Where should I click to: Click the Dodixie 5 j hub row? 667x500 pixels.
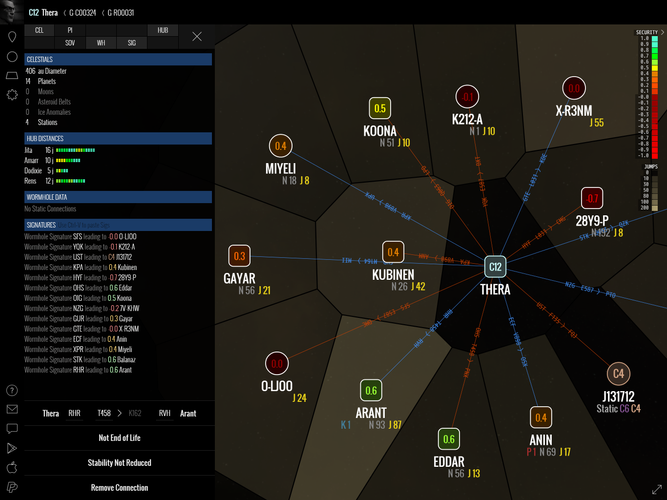pos(46,171)
